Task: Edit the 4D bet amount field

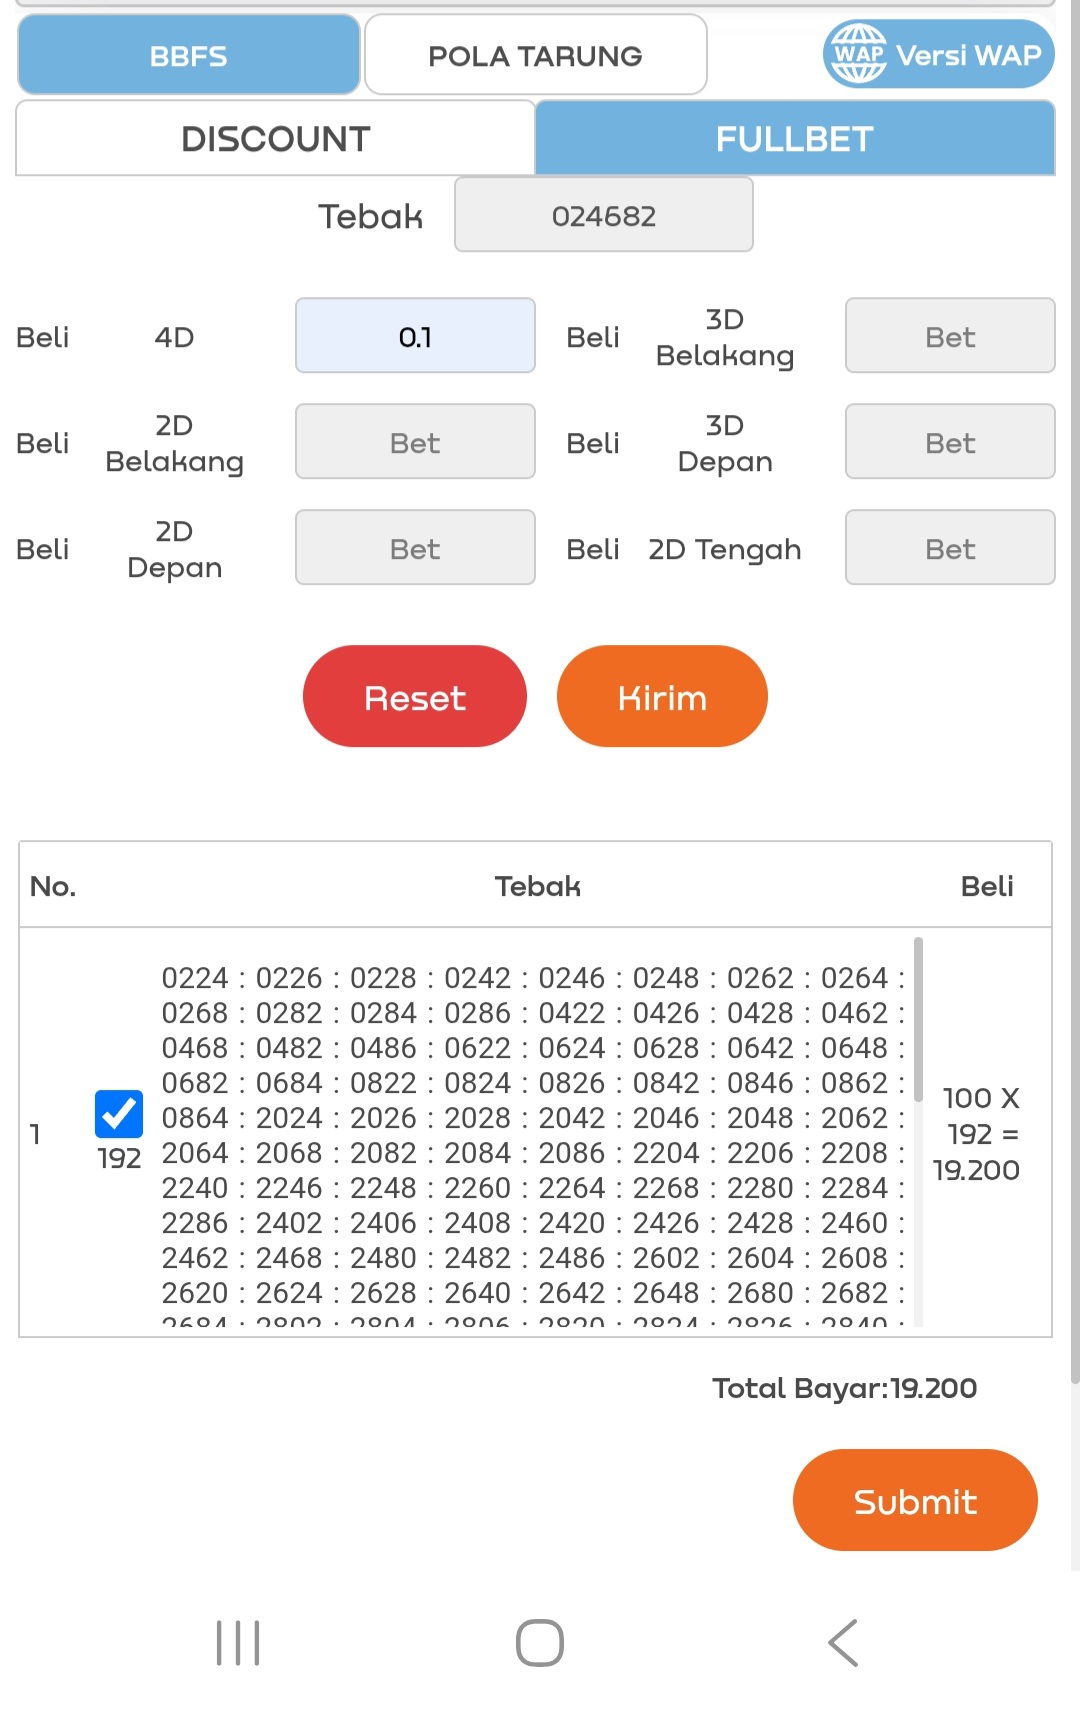Action: 415,336
